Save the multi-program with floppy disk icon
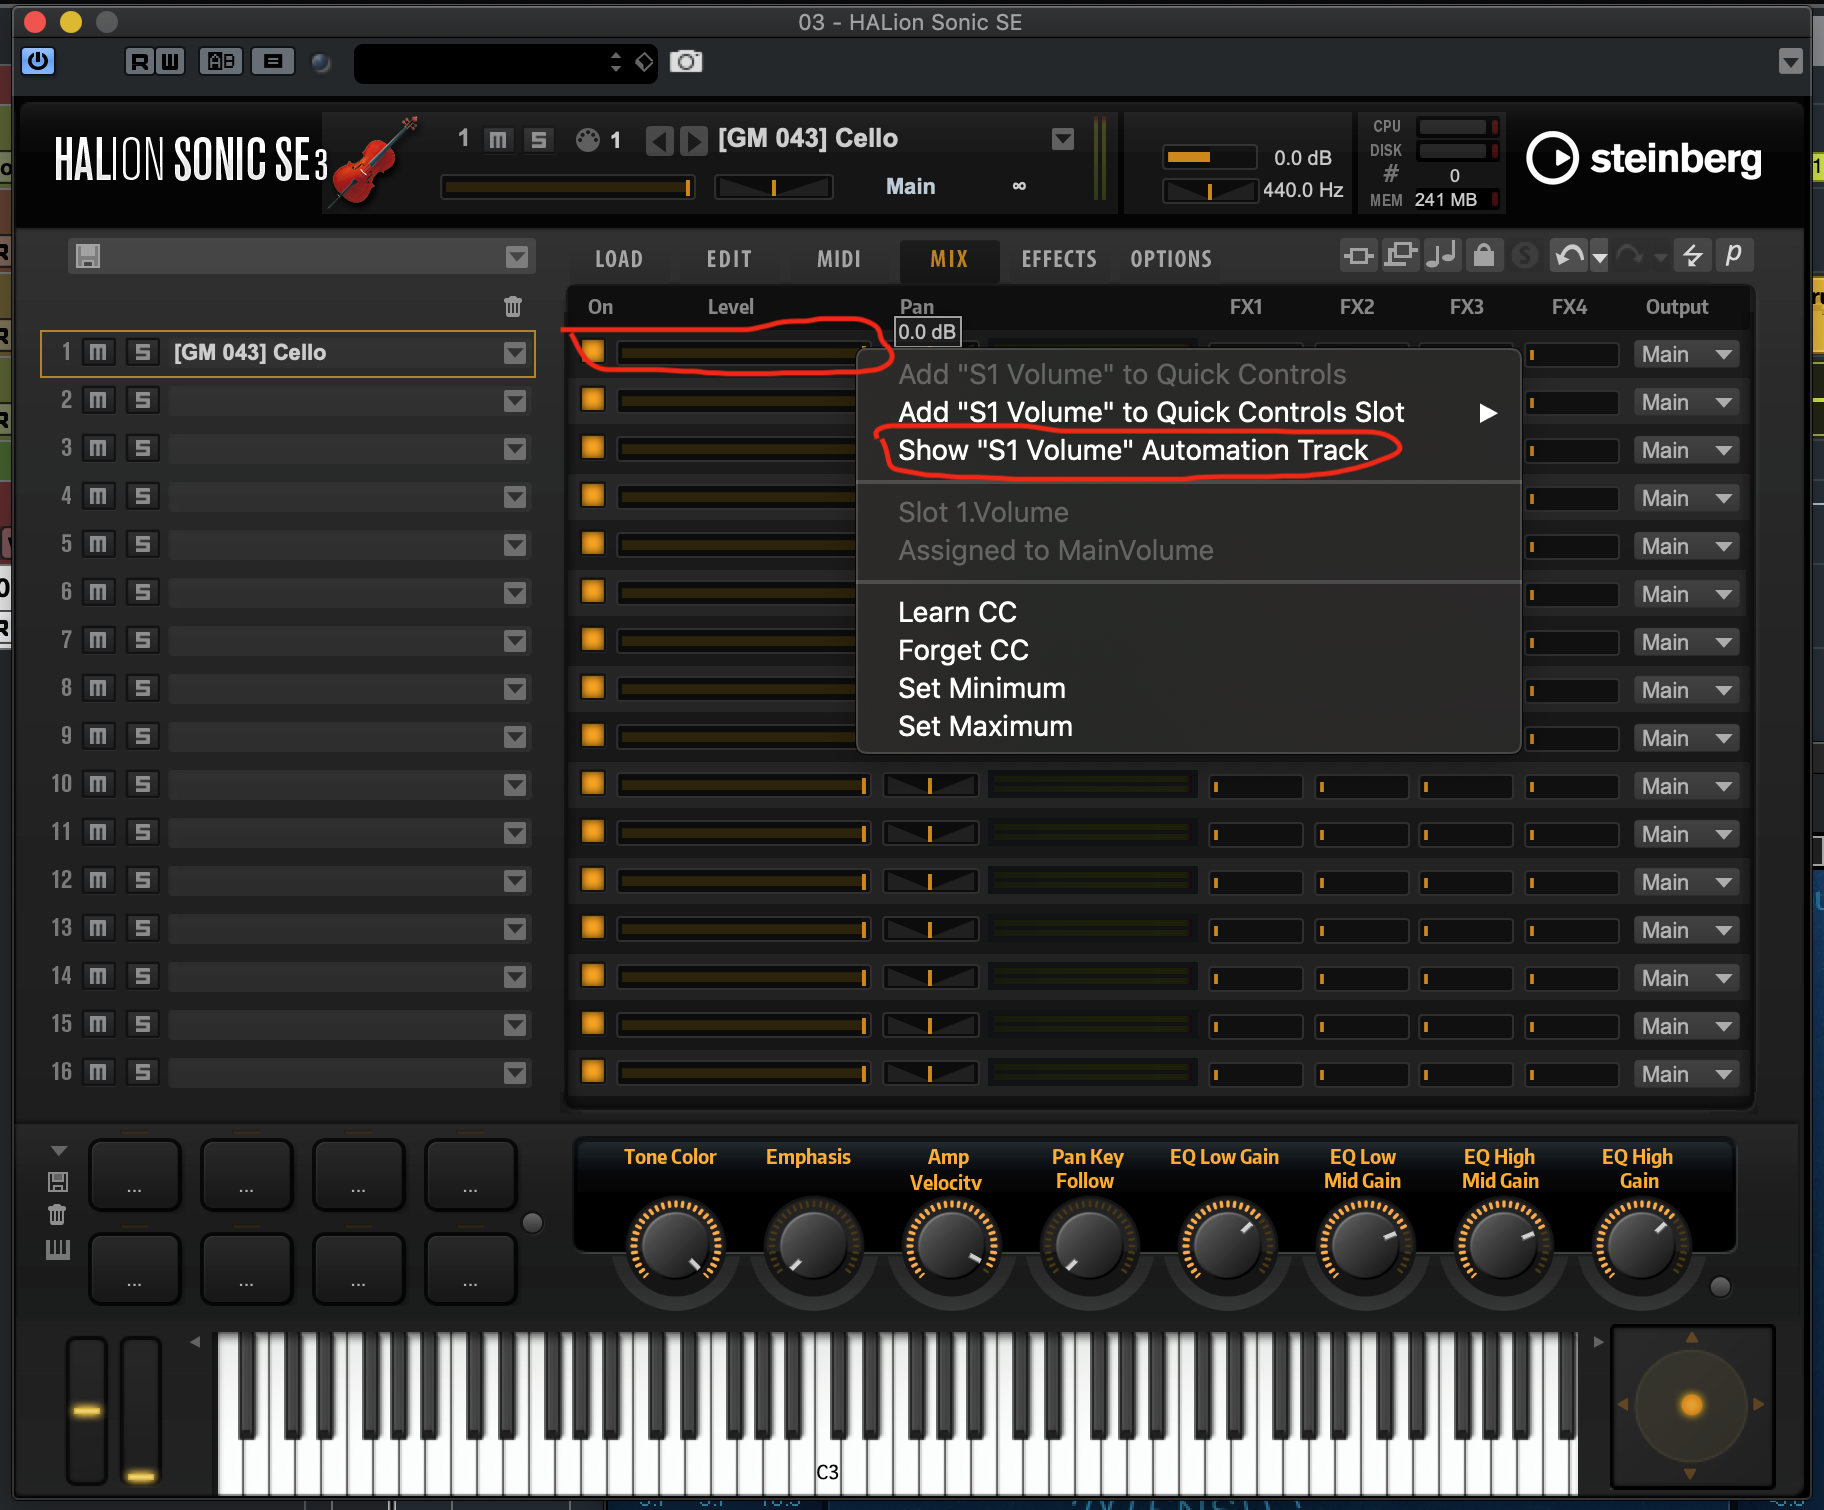The image size is (1824, 1510). [88, 256]
